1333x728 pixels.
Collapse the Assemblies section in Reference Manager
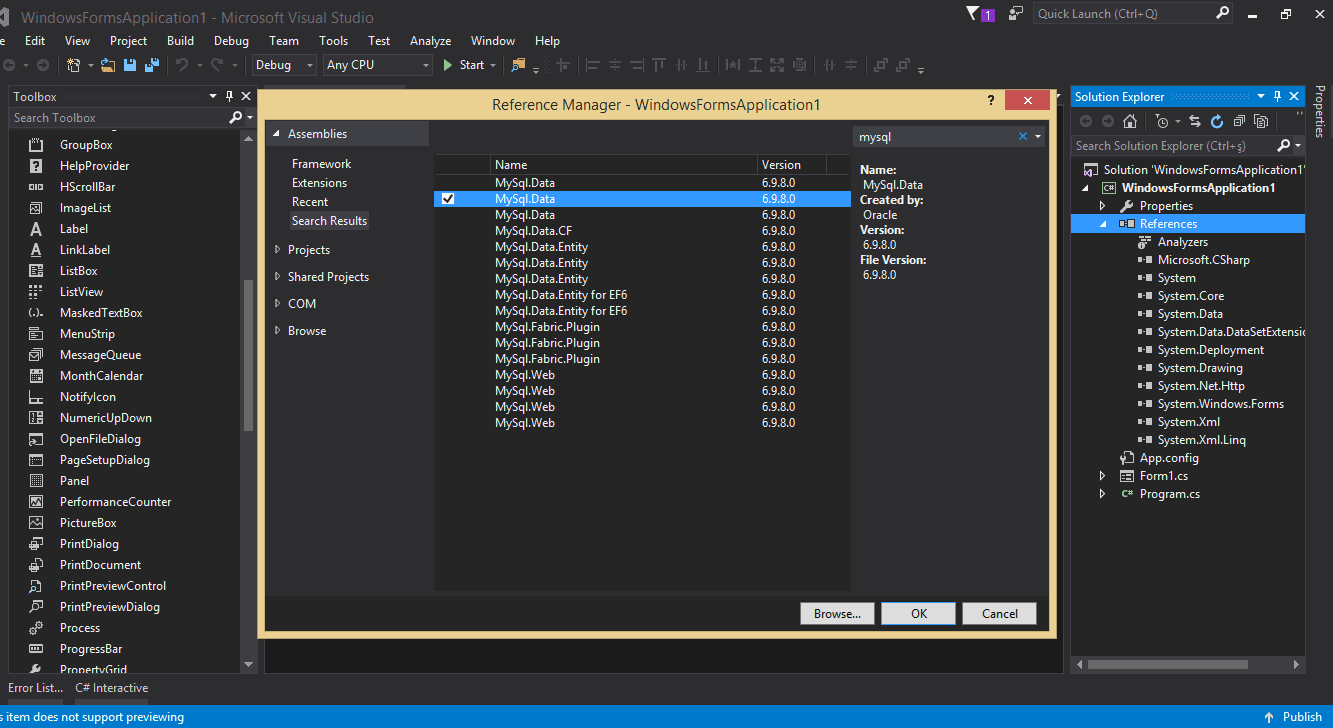click(277, 134)
